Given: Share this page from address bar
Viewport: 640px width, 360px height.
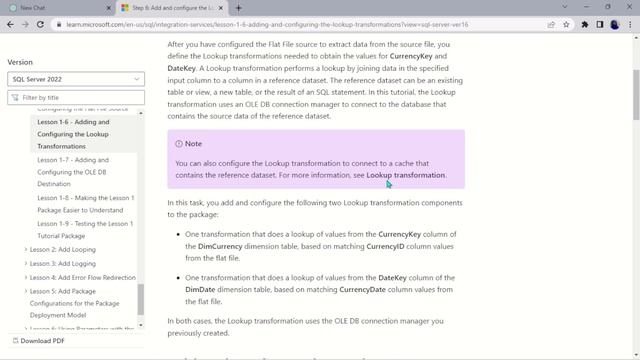Looking at the screenshot, I should [x=551, y=24].
